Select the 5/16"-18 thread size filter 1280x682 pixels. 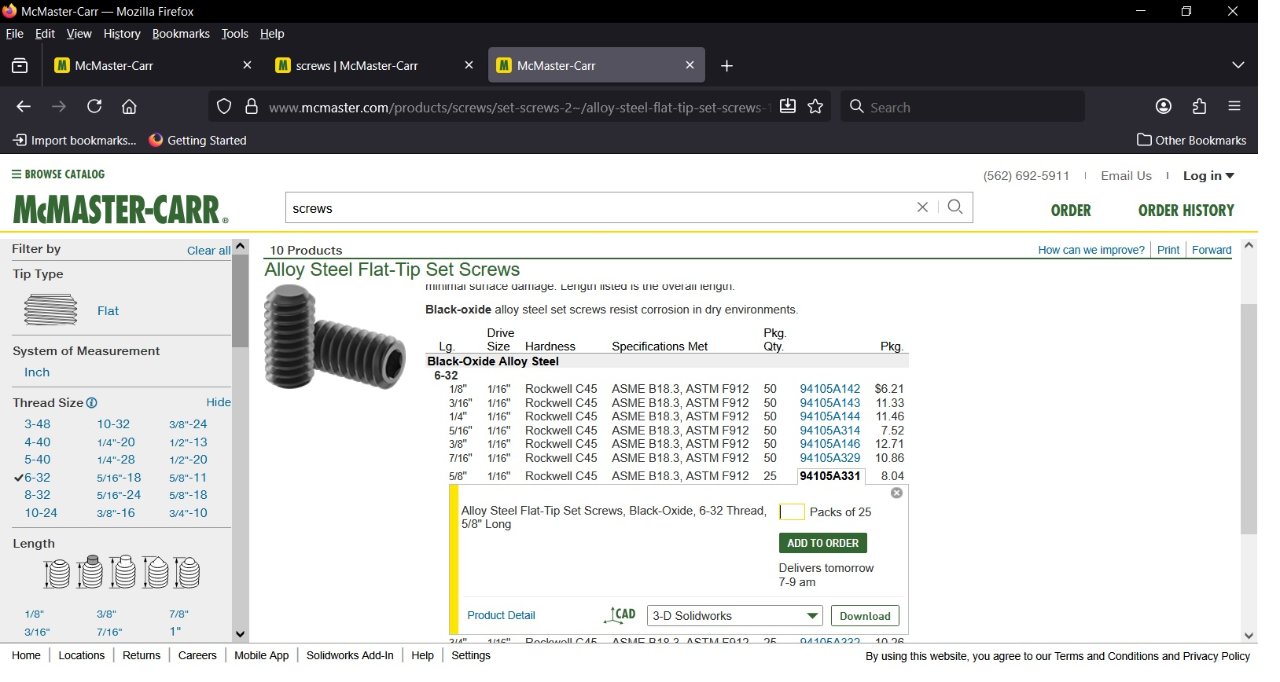click(119, 478)
